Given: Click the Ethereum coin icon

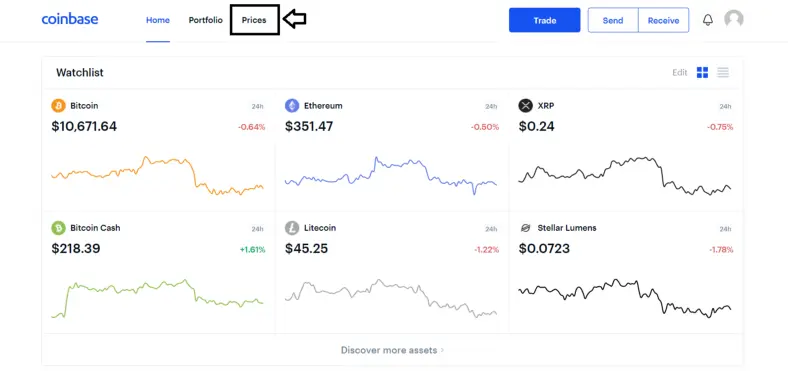Looking at the screenshot, I should [x=292, y=106].
